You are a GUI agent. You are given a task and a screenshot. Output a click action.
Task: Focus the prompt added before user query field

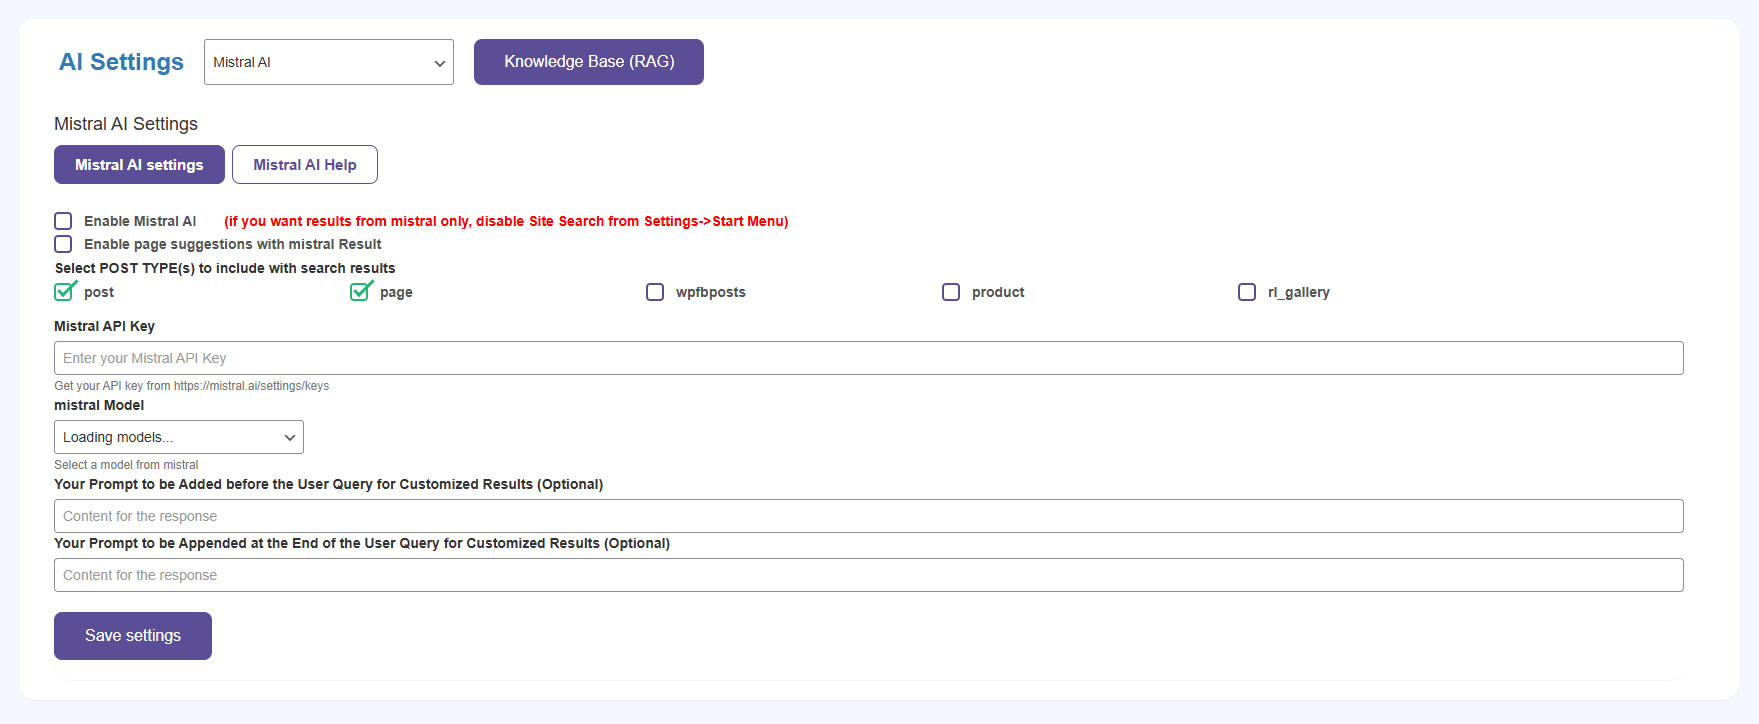point(868,516)
